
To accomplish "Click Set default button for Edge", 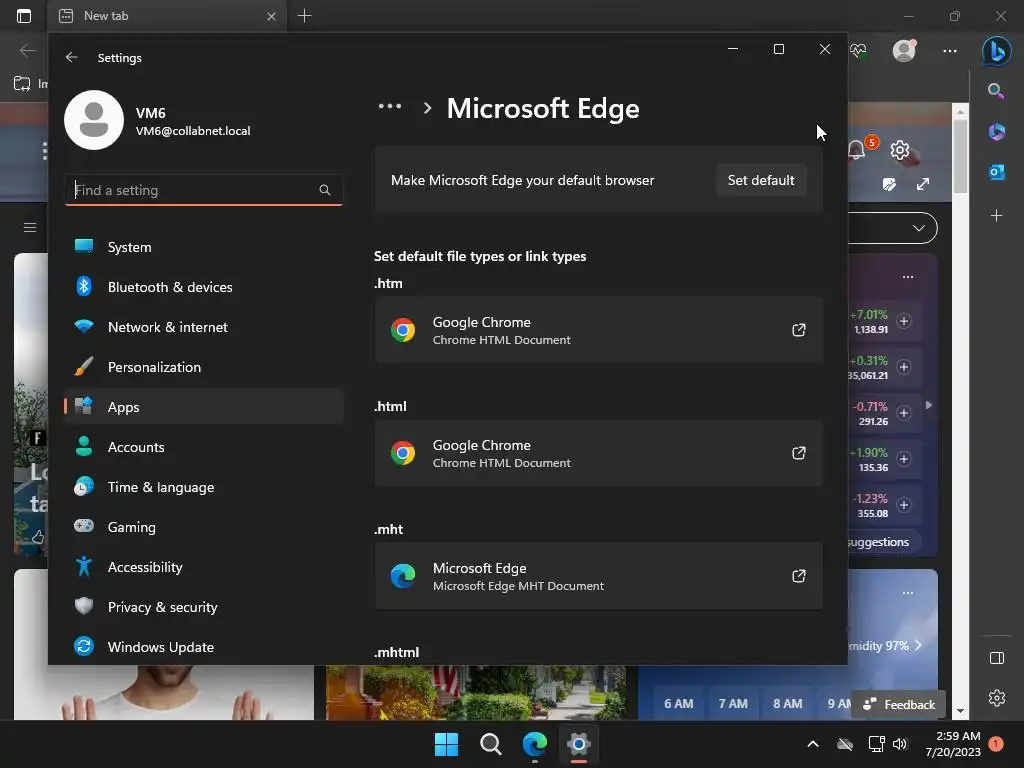I will (x=761, y=180).
